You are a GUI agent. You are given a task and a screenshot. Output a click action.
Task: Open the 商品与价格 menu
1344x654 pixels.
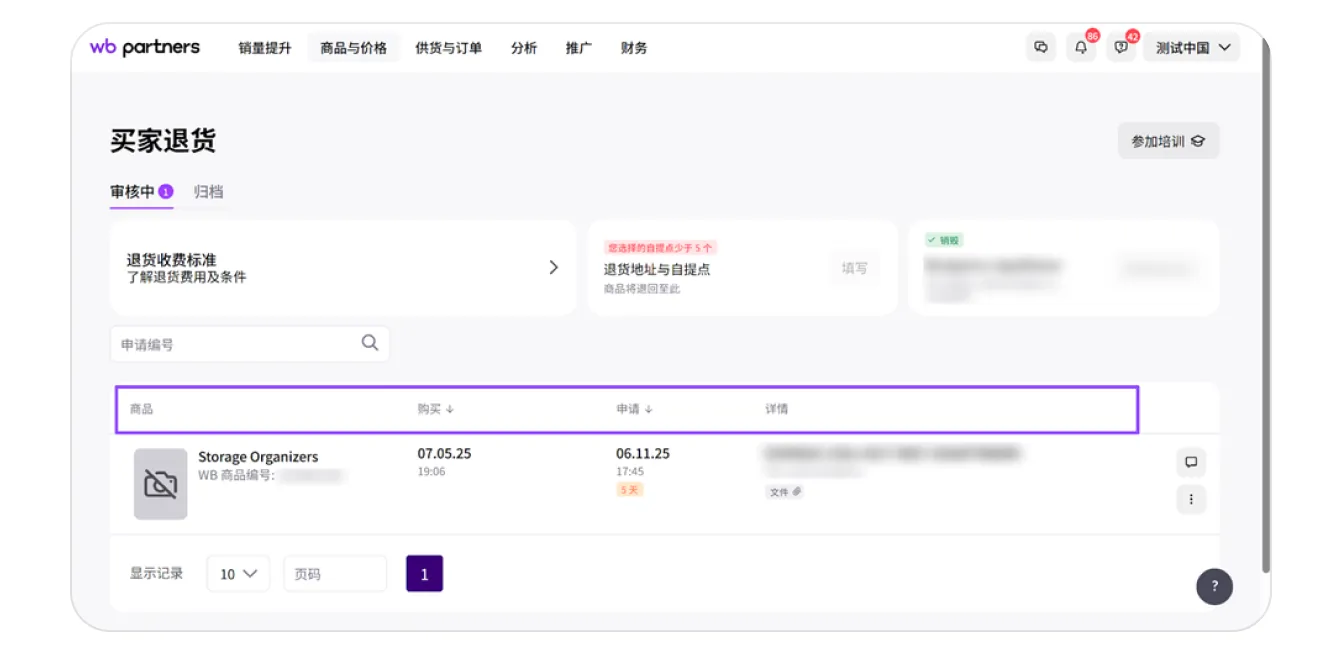click(x=353, y=47)
